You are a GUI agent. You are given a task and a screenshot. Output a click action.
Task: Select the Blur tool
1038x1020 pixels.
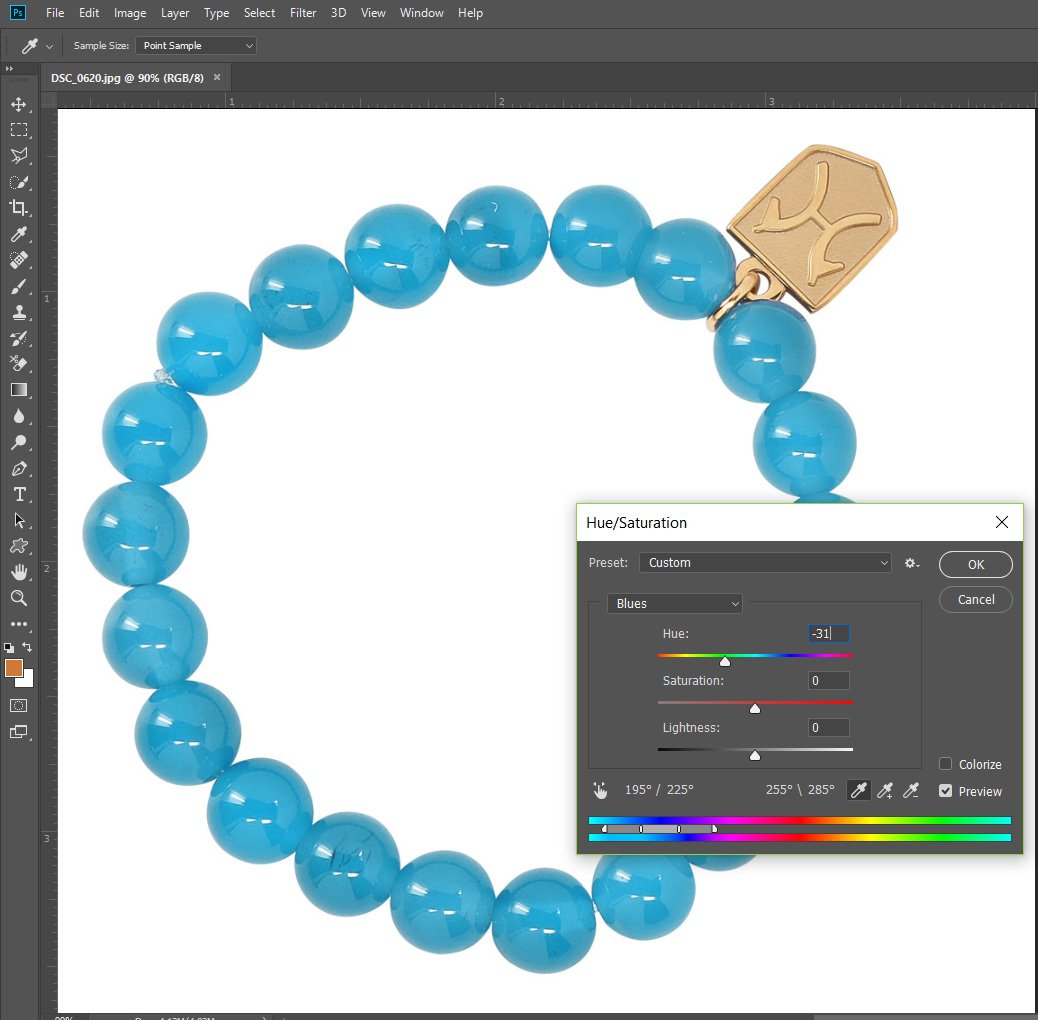[19, 416]
